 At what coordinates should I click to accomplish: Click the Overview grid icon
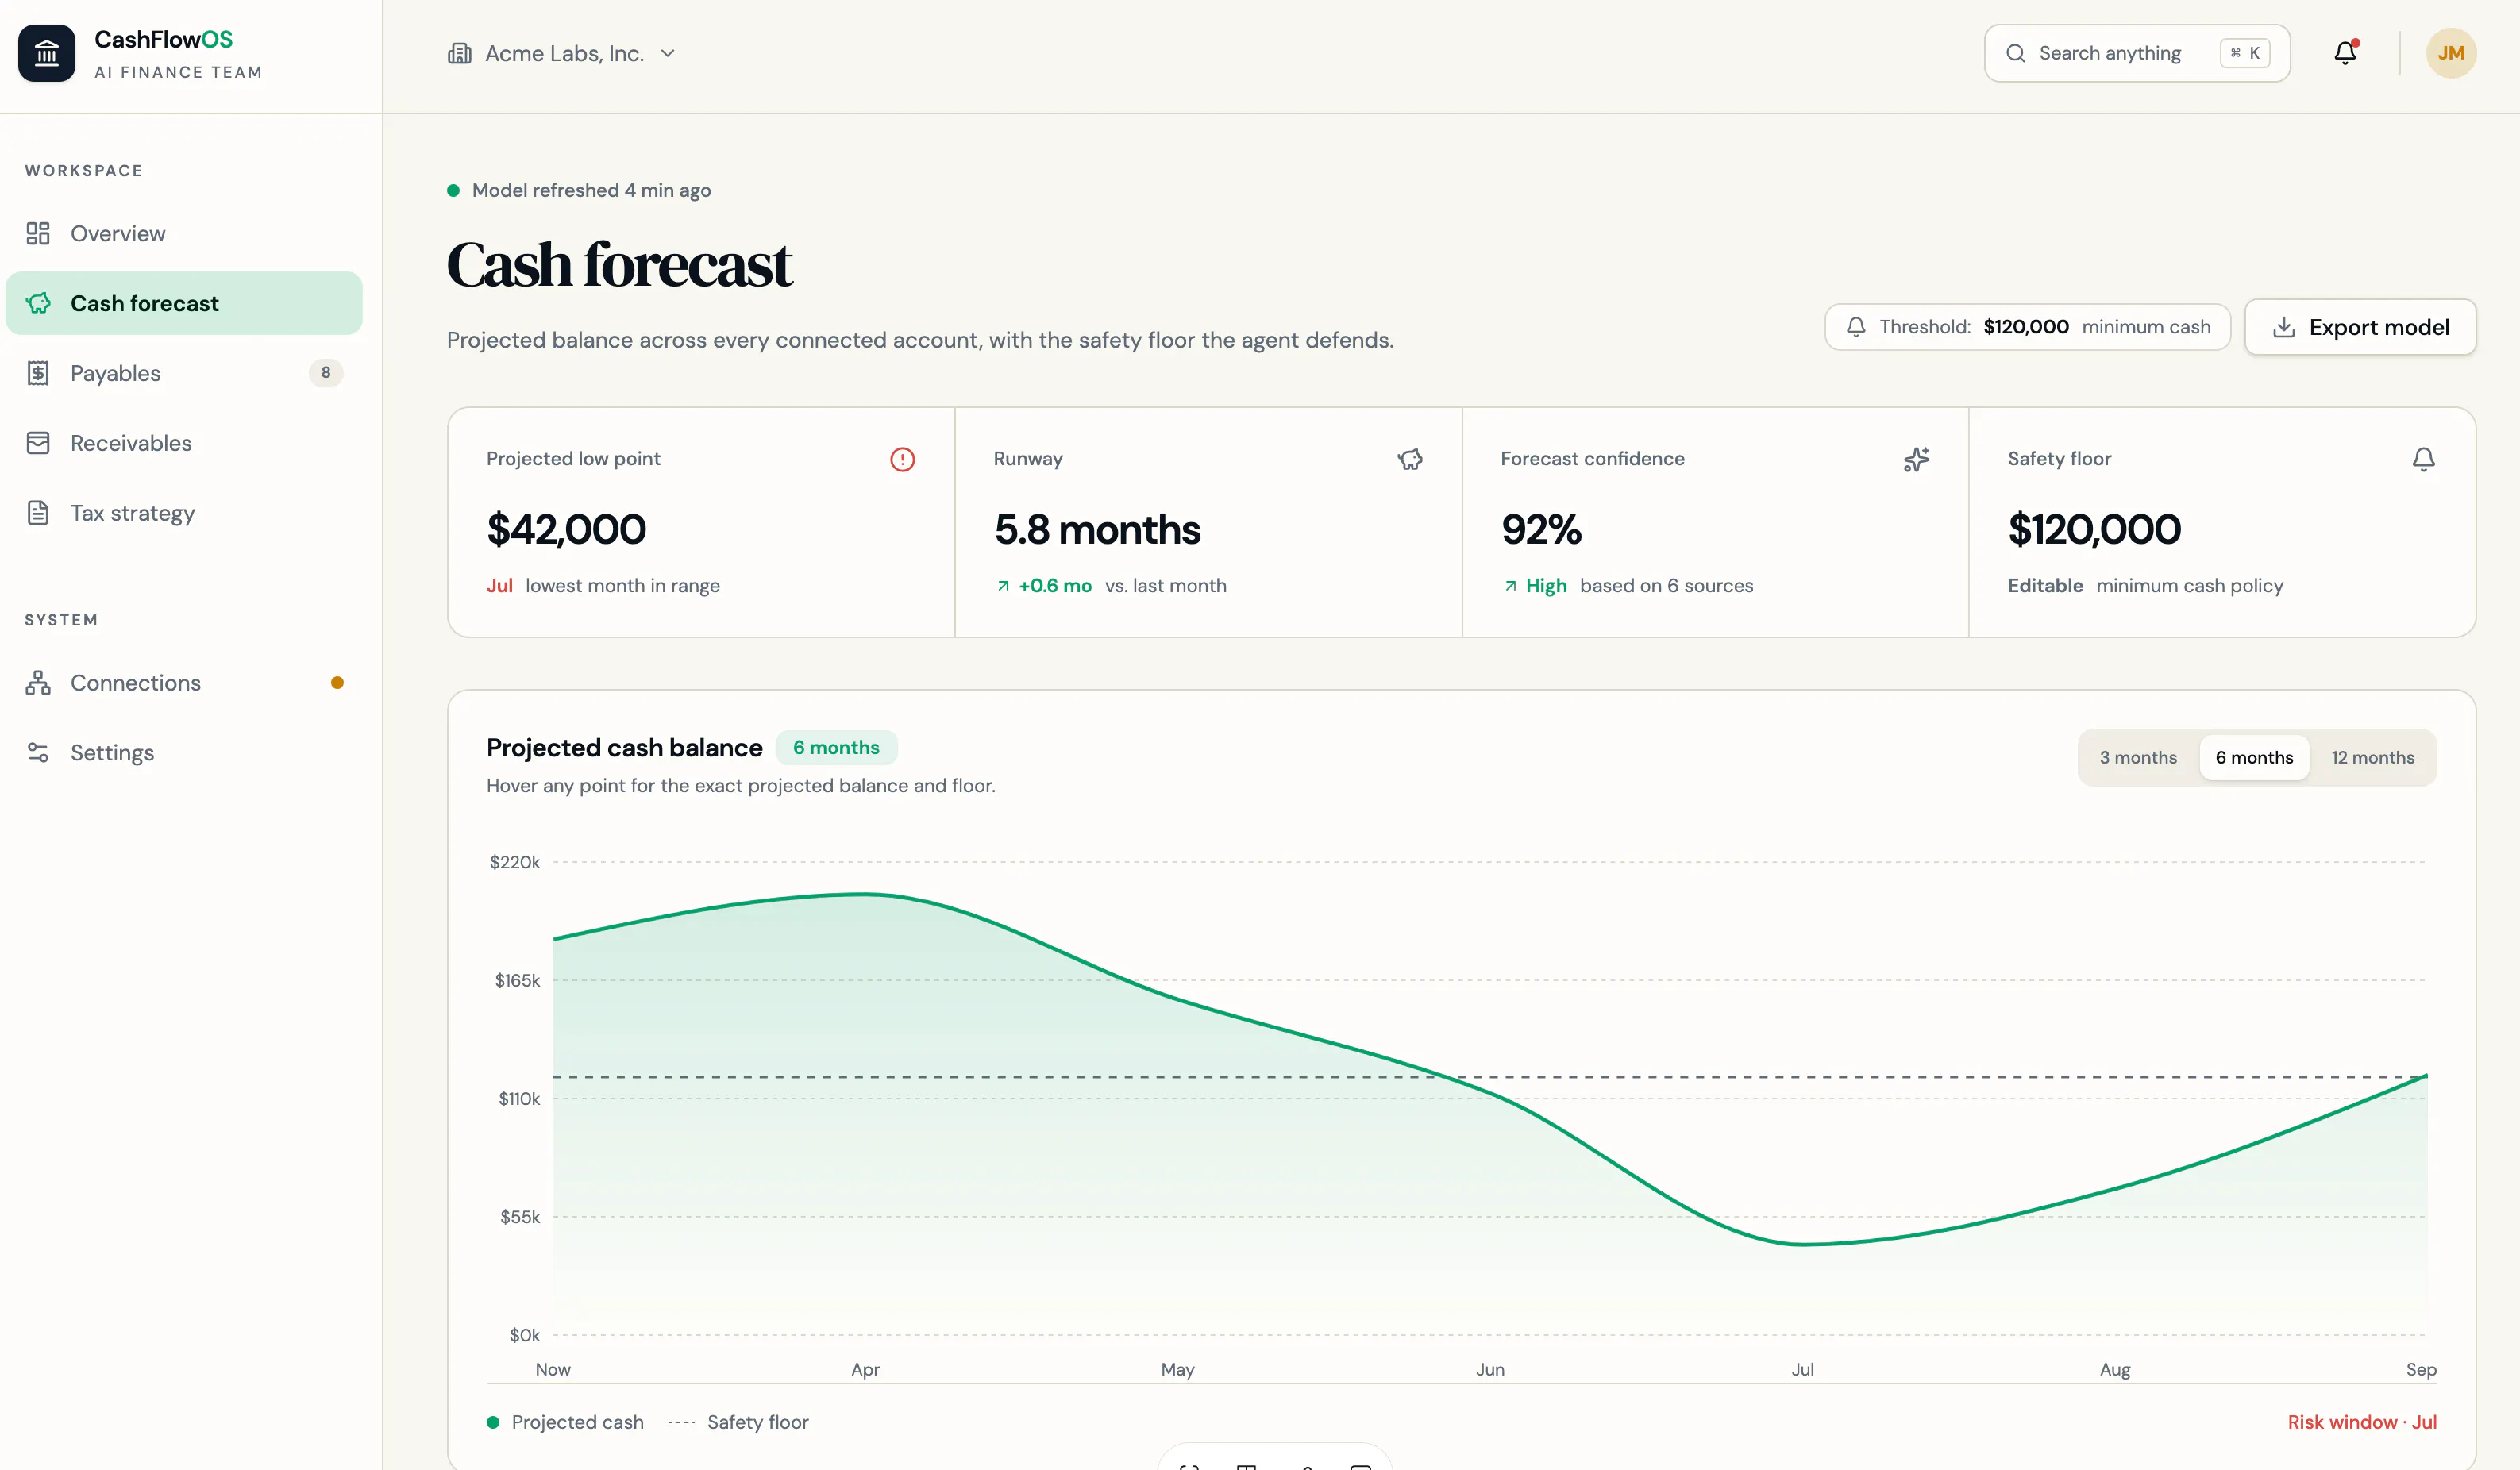pyautogui.click(x=38, y=233)
